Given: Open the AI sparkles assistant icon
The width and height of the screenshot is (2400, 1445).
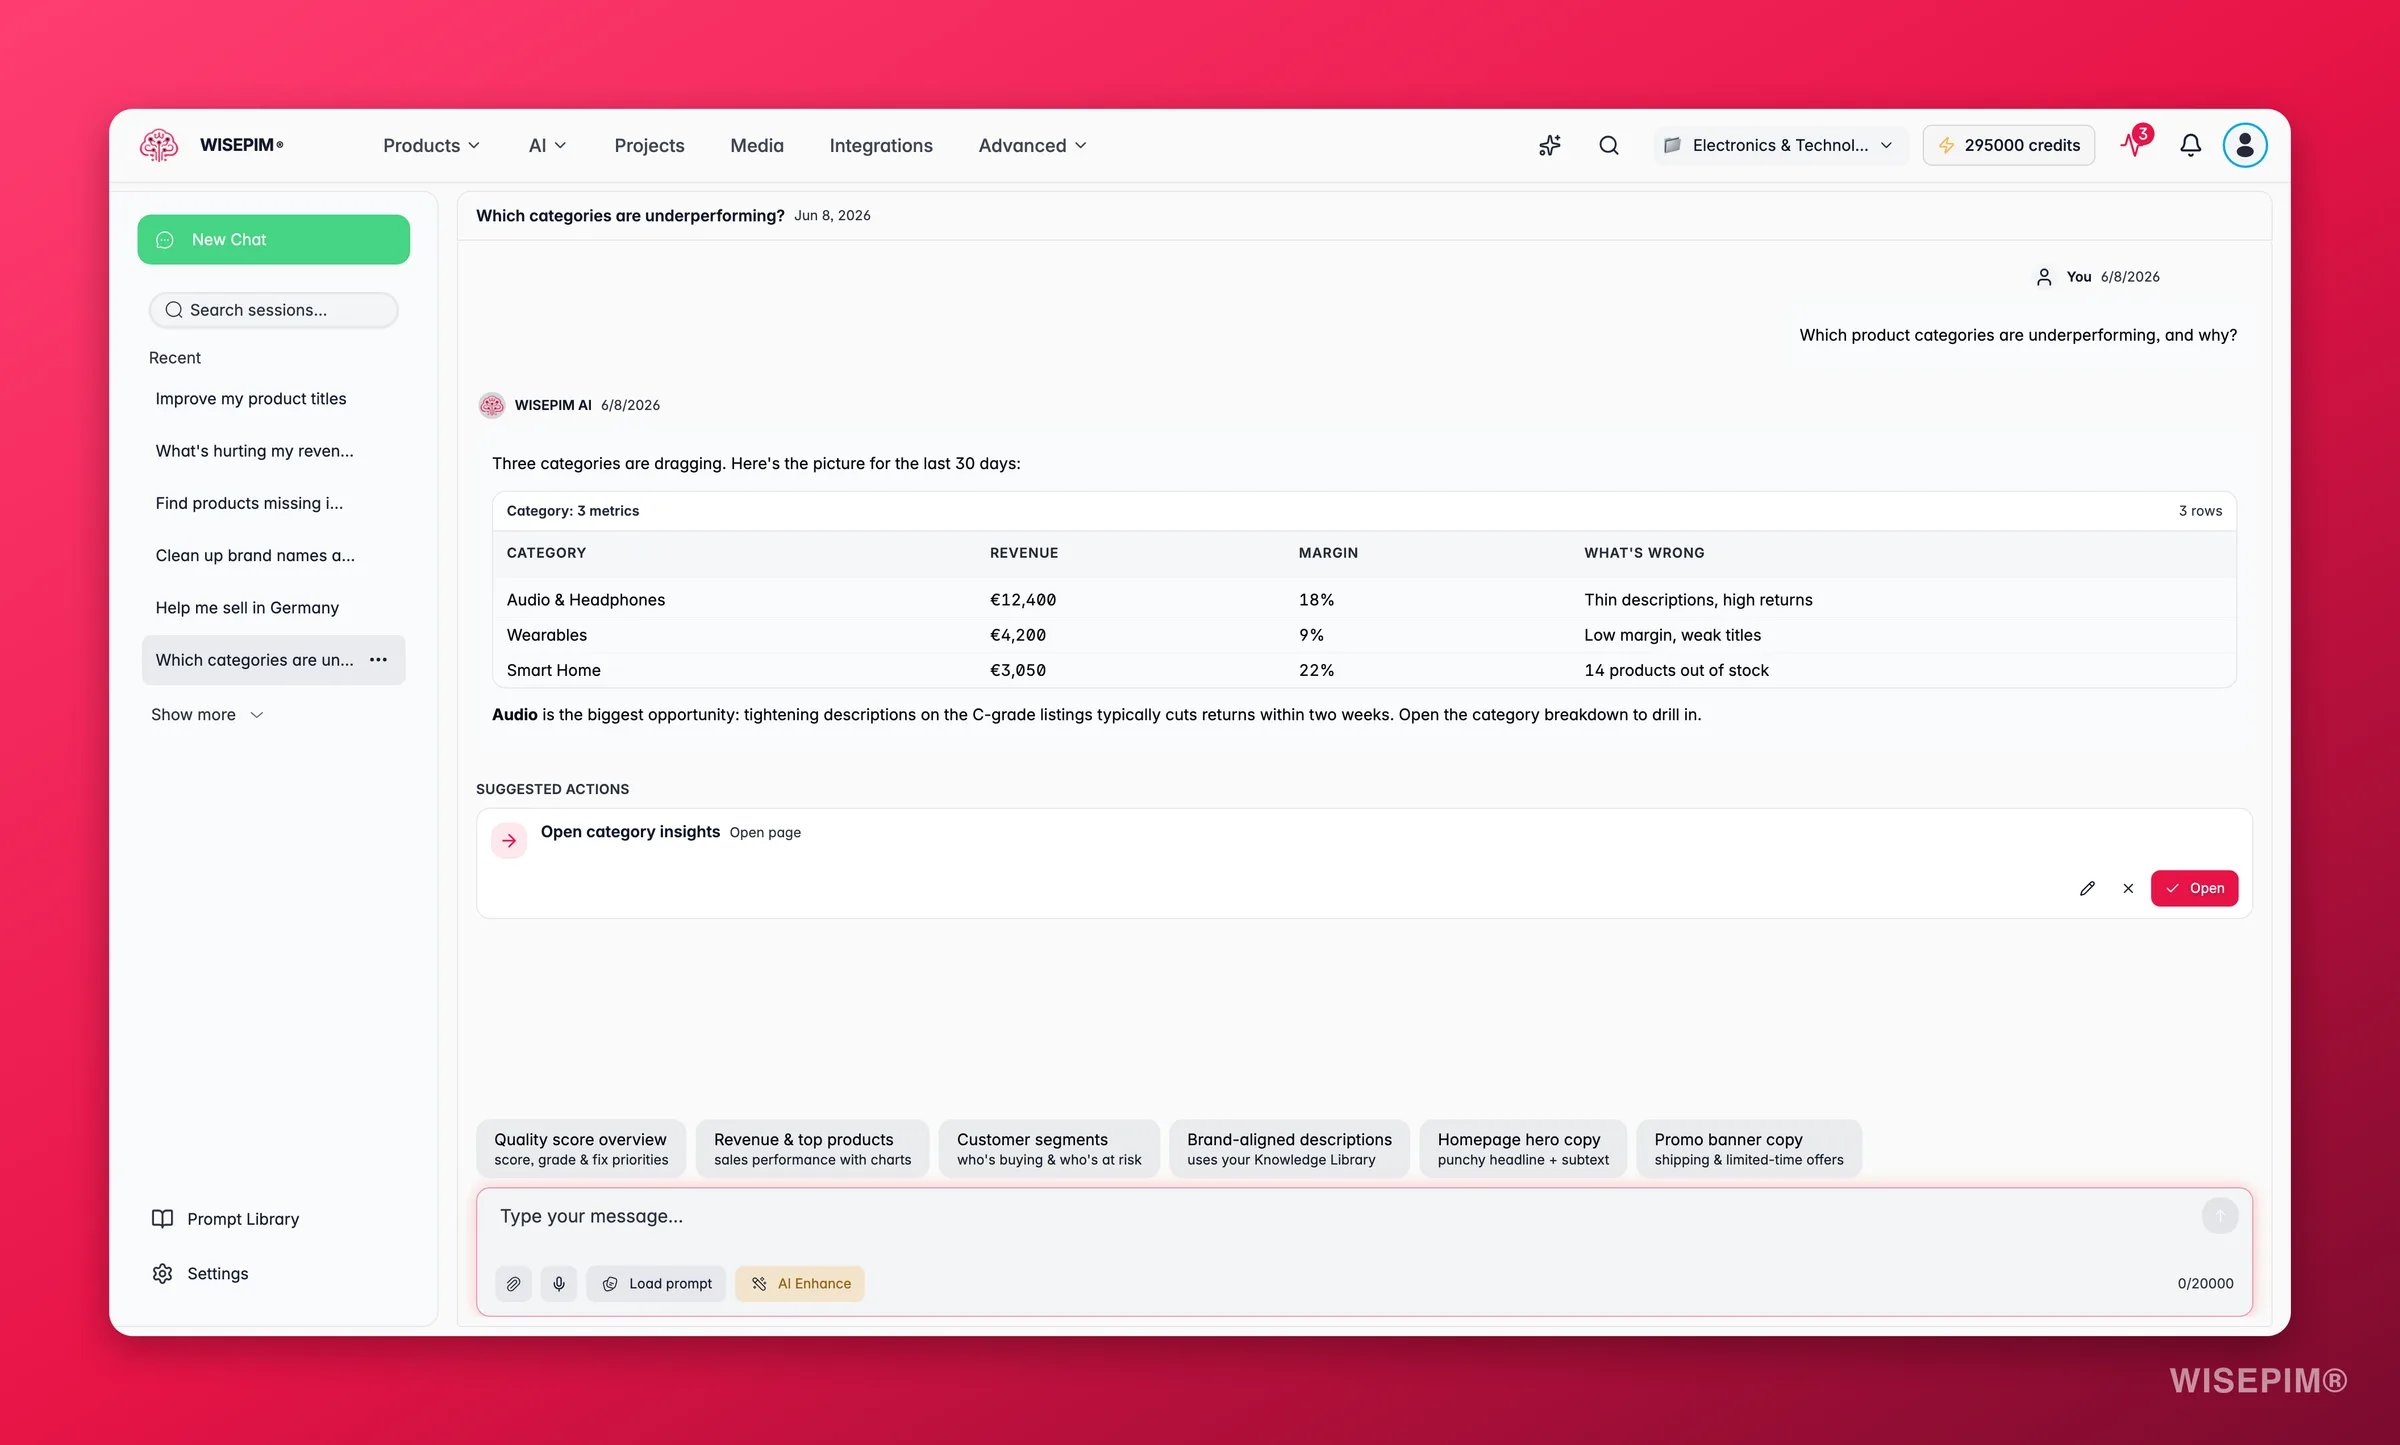Looking at the screenshot, I should coord(1549,145).
